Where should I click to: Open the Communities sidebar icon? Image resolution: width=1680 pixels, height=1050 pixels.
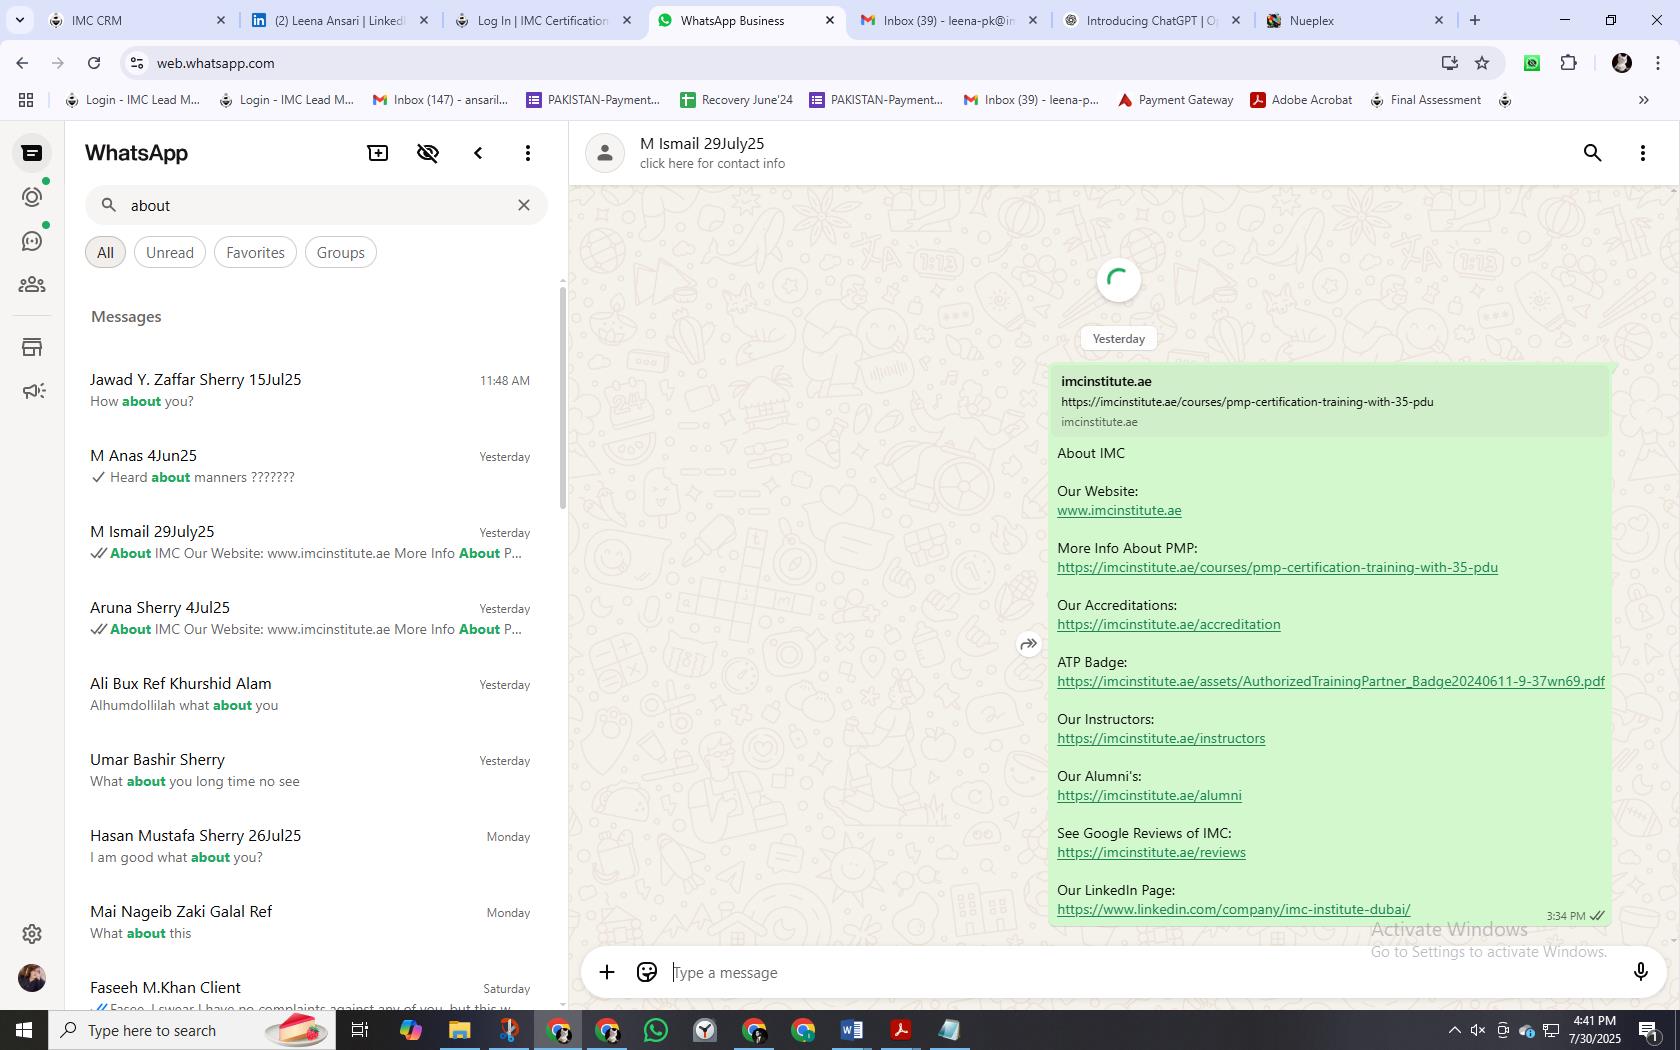[32, 285]
